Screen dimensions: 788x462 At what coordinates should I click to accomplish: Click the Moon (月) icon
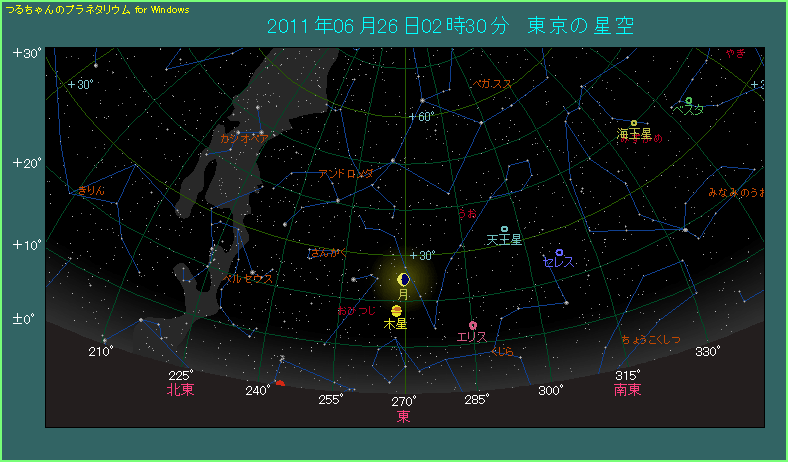click(x=404, y=278)
